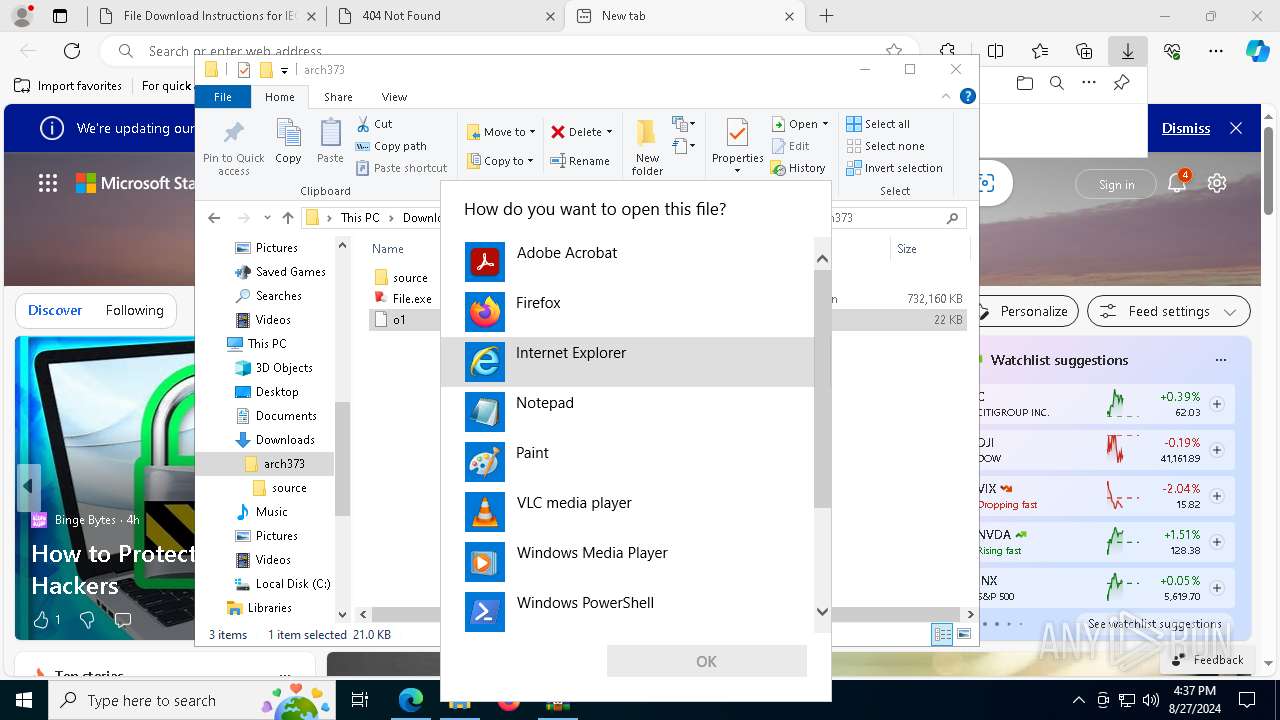
Task: Click Select all in ribbon
Action: click(x=878, y=124)
